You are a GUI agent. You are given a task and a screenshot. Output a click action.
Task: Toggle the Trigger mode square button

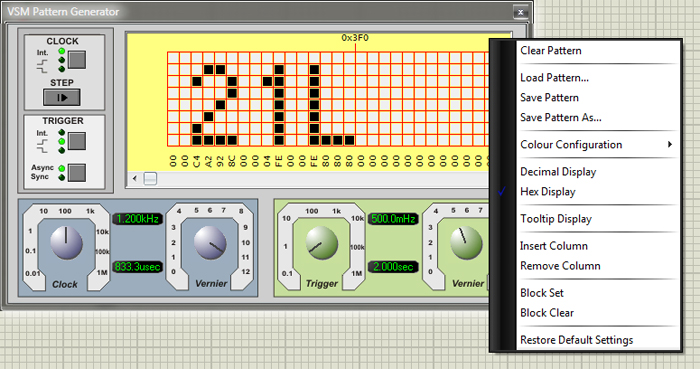[x=77, y=141]
